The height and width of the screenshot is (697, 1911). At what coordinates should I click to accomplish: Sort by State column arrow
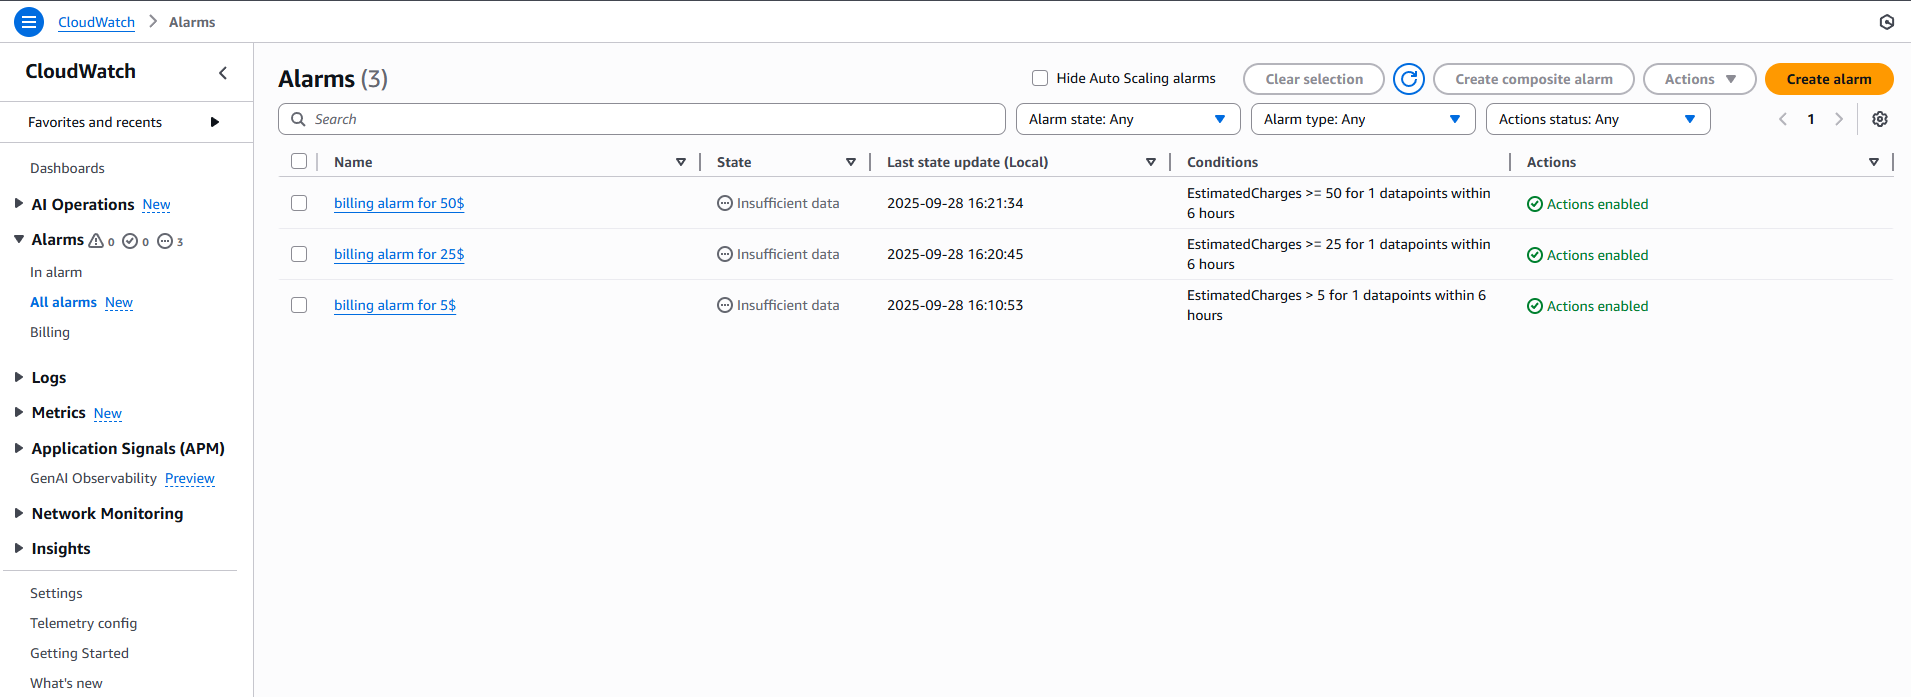pyautogui.click(x=851, y=162)
